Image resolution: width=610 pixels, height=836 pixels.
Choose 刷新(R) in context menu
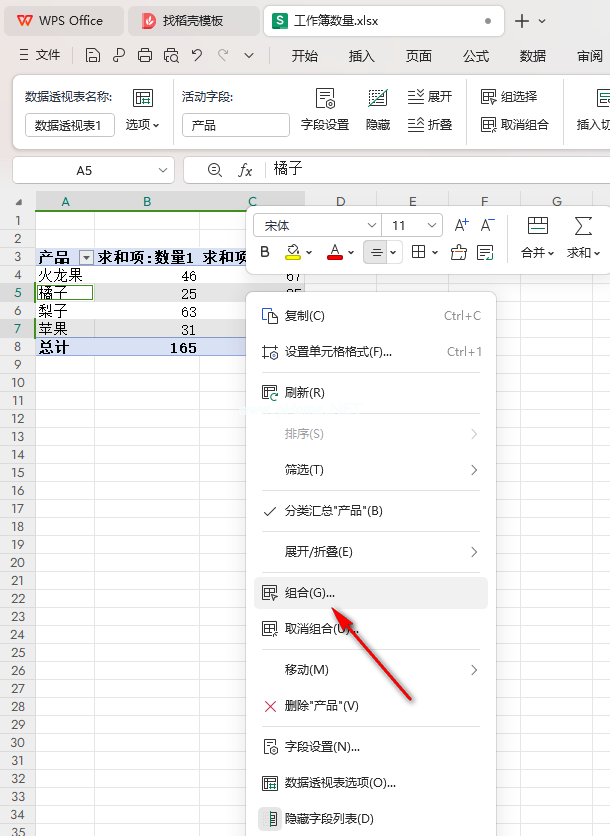371,393
